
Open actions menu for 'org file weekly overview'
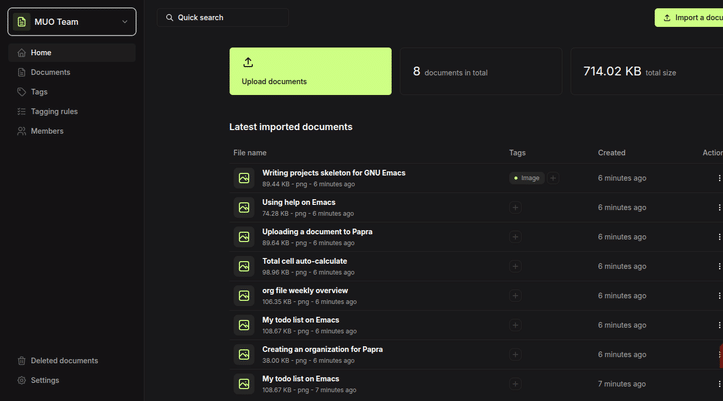click(719, 295)
